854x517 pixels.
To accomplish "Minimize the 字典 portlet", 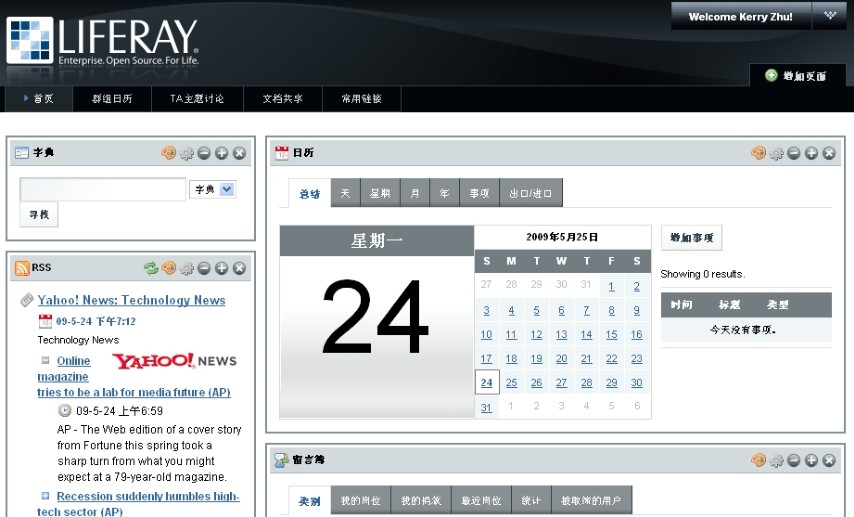I will (204, 153).
